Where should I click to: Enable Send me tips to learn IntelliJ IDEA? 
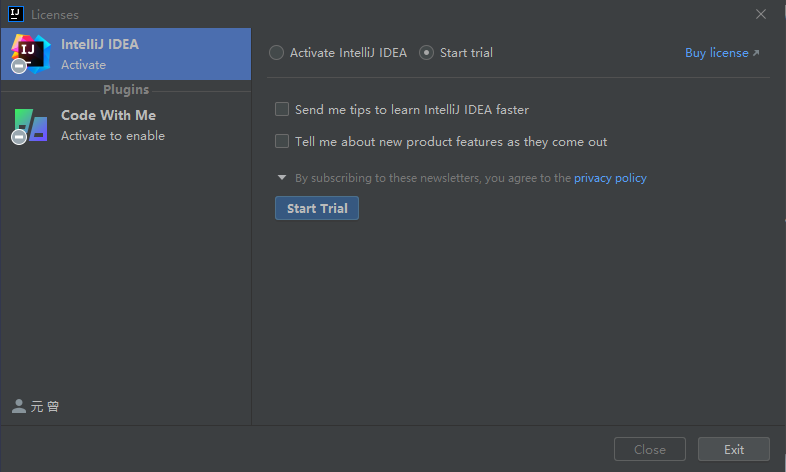282,109
